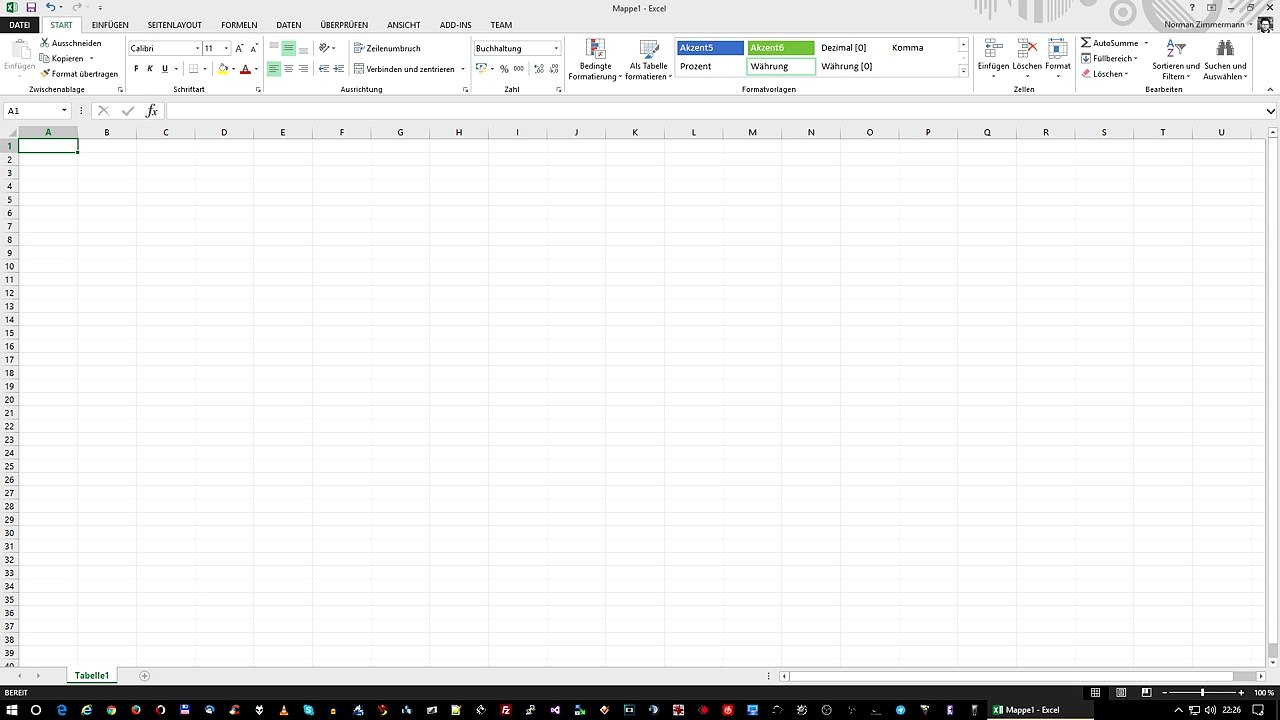Open the Buchhaltung number format dropdown
This screenshot has width=1280, height=720.
pyautogui.click(x=556, y=48)
